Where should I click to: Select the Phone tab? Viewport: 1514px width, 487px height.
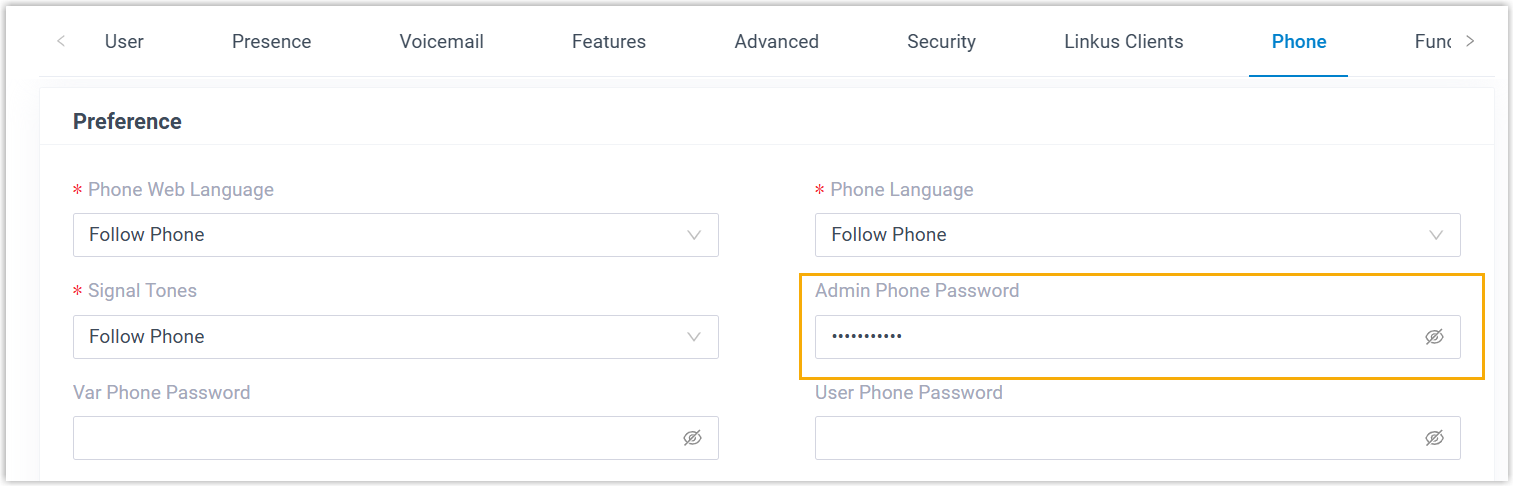click(1298, 42)
